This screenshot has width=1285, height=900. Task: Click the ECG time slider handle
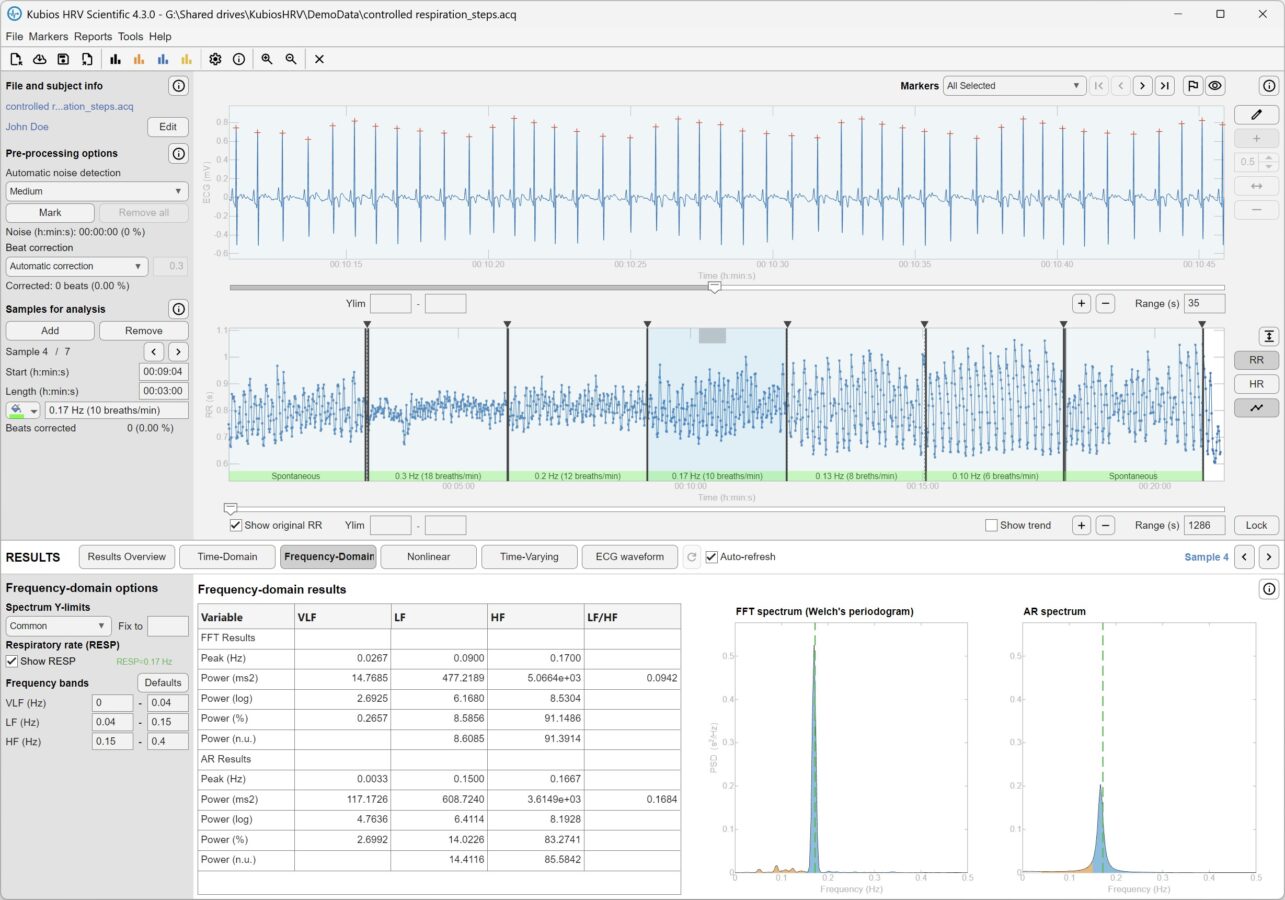(x=714, y=287)
